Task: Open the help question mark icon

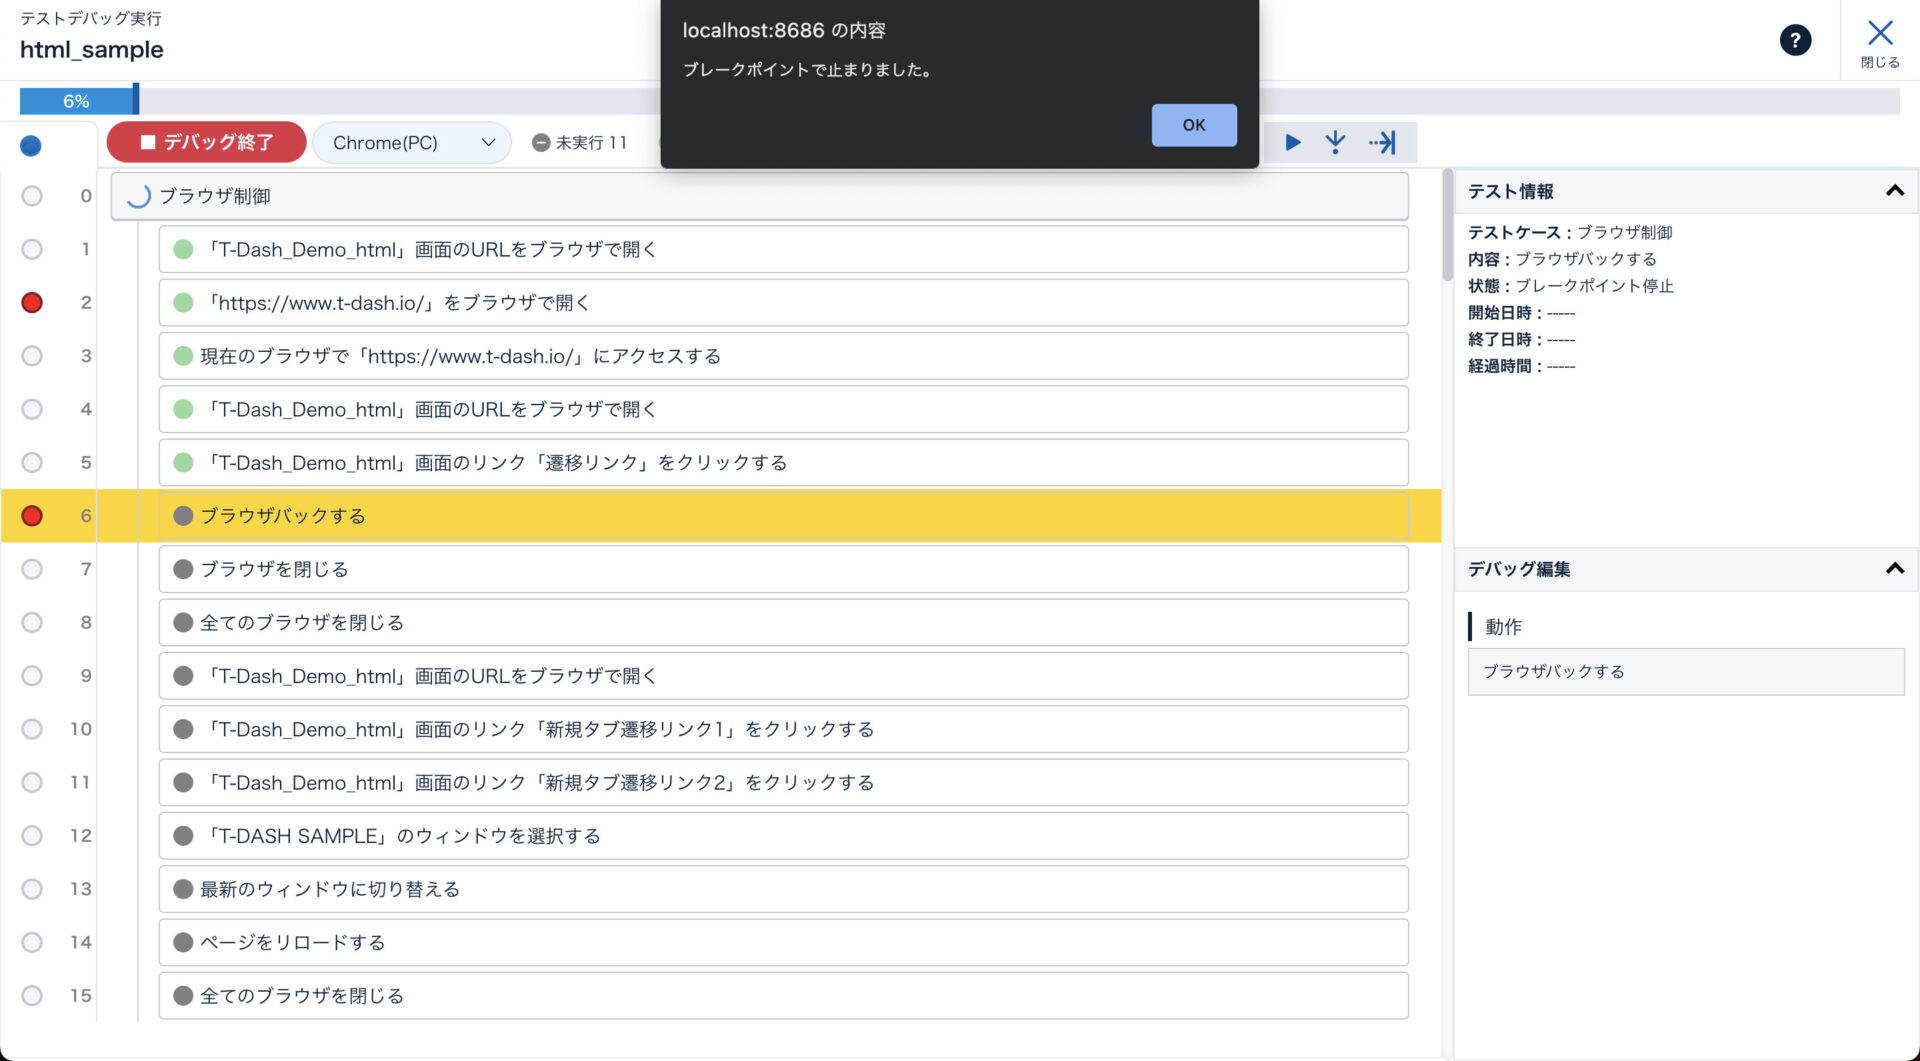Action: (x=1795, y=40)
